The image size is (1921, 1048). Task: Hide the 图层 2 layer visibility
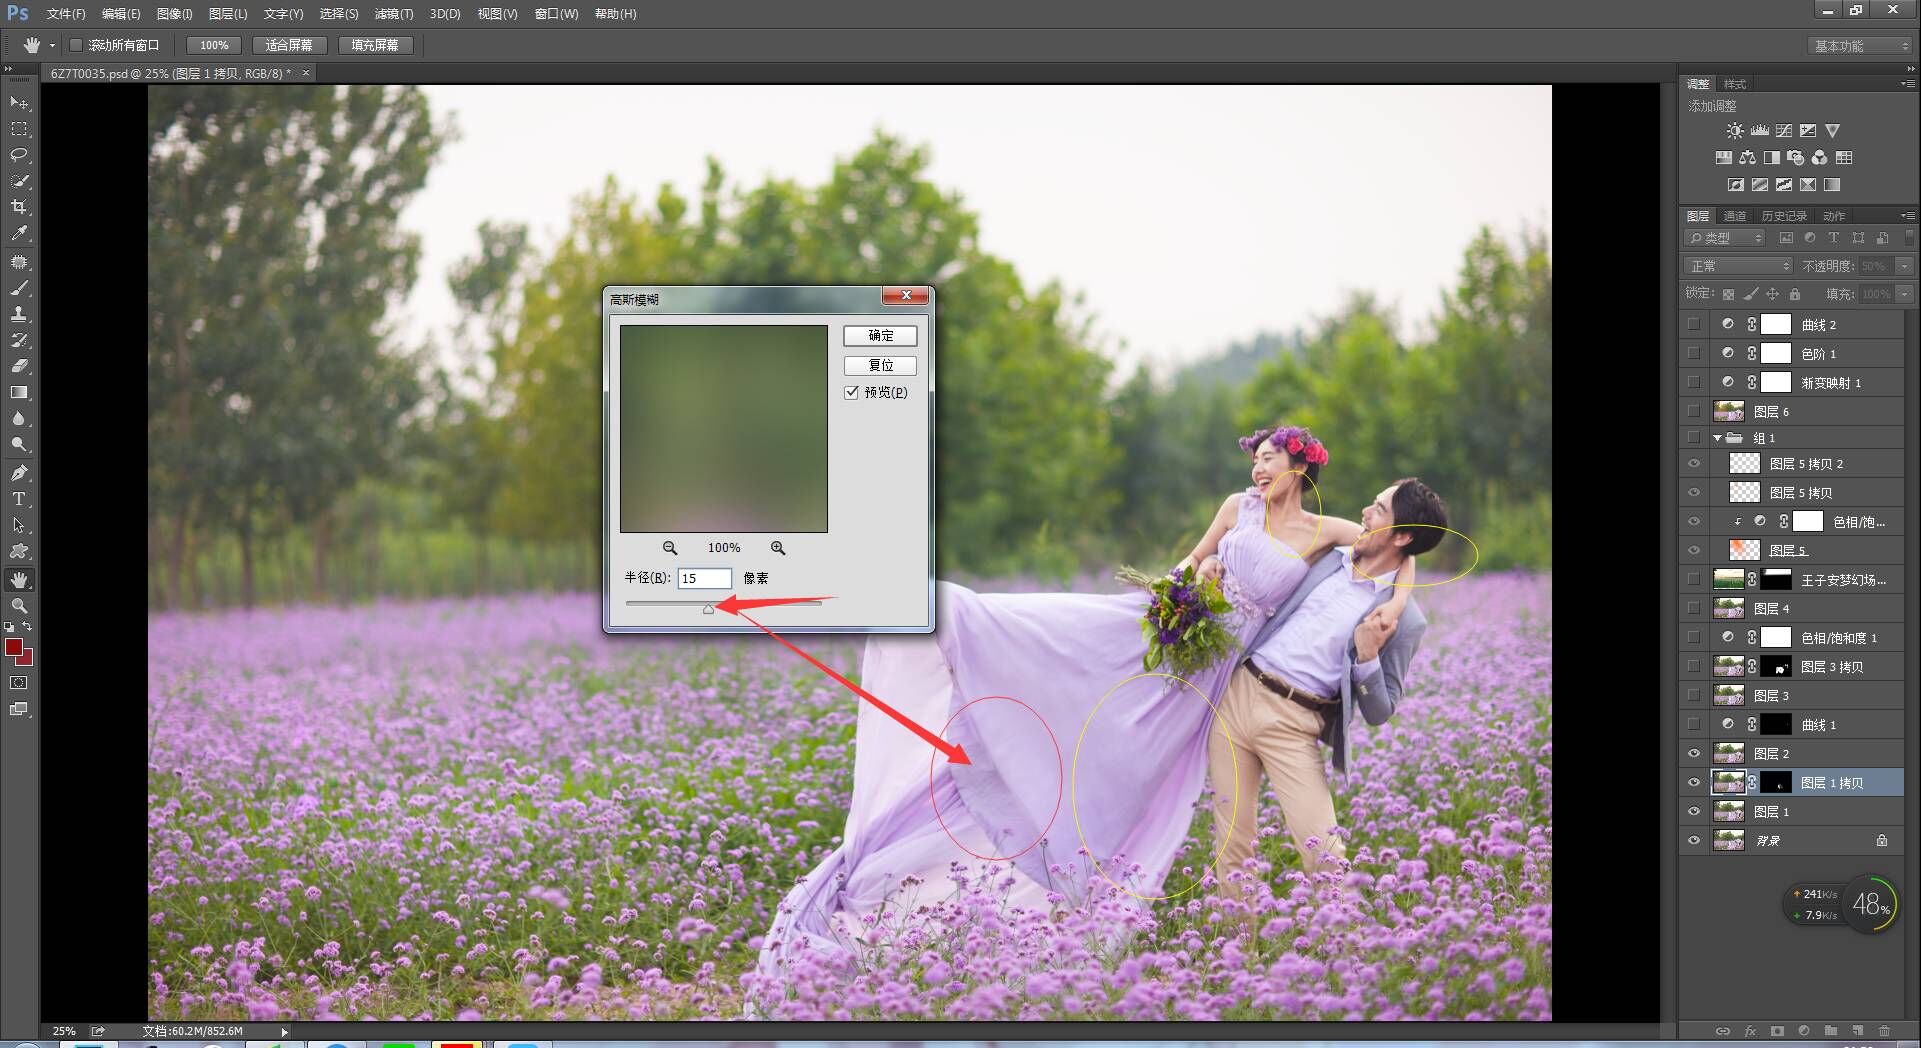[1694, 754]
